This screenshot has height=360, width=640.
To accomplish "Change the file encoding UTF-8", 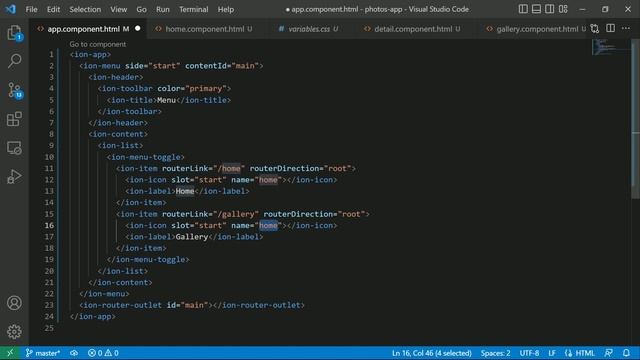I will (x=529, y=353).
